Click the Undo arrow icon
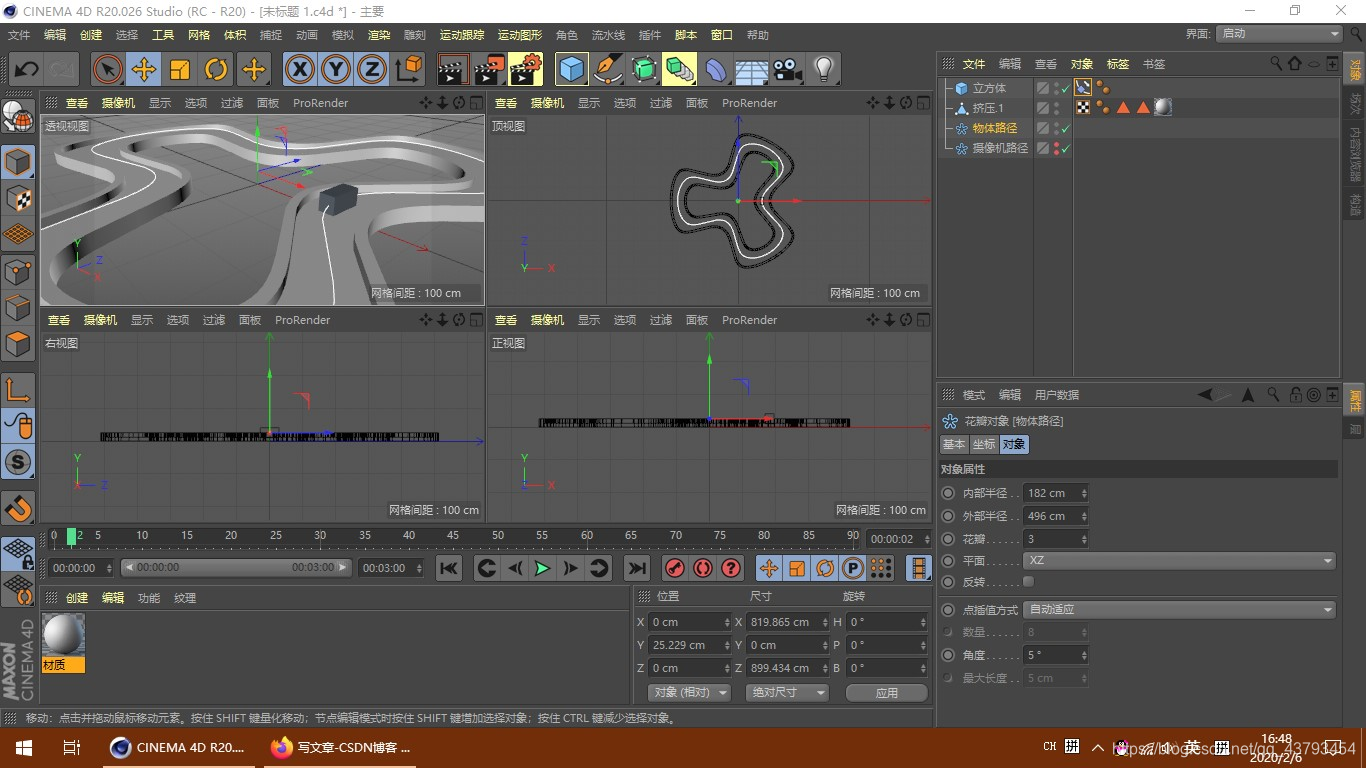This screenshot has width=1366, height=768. coord(27,69)
